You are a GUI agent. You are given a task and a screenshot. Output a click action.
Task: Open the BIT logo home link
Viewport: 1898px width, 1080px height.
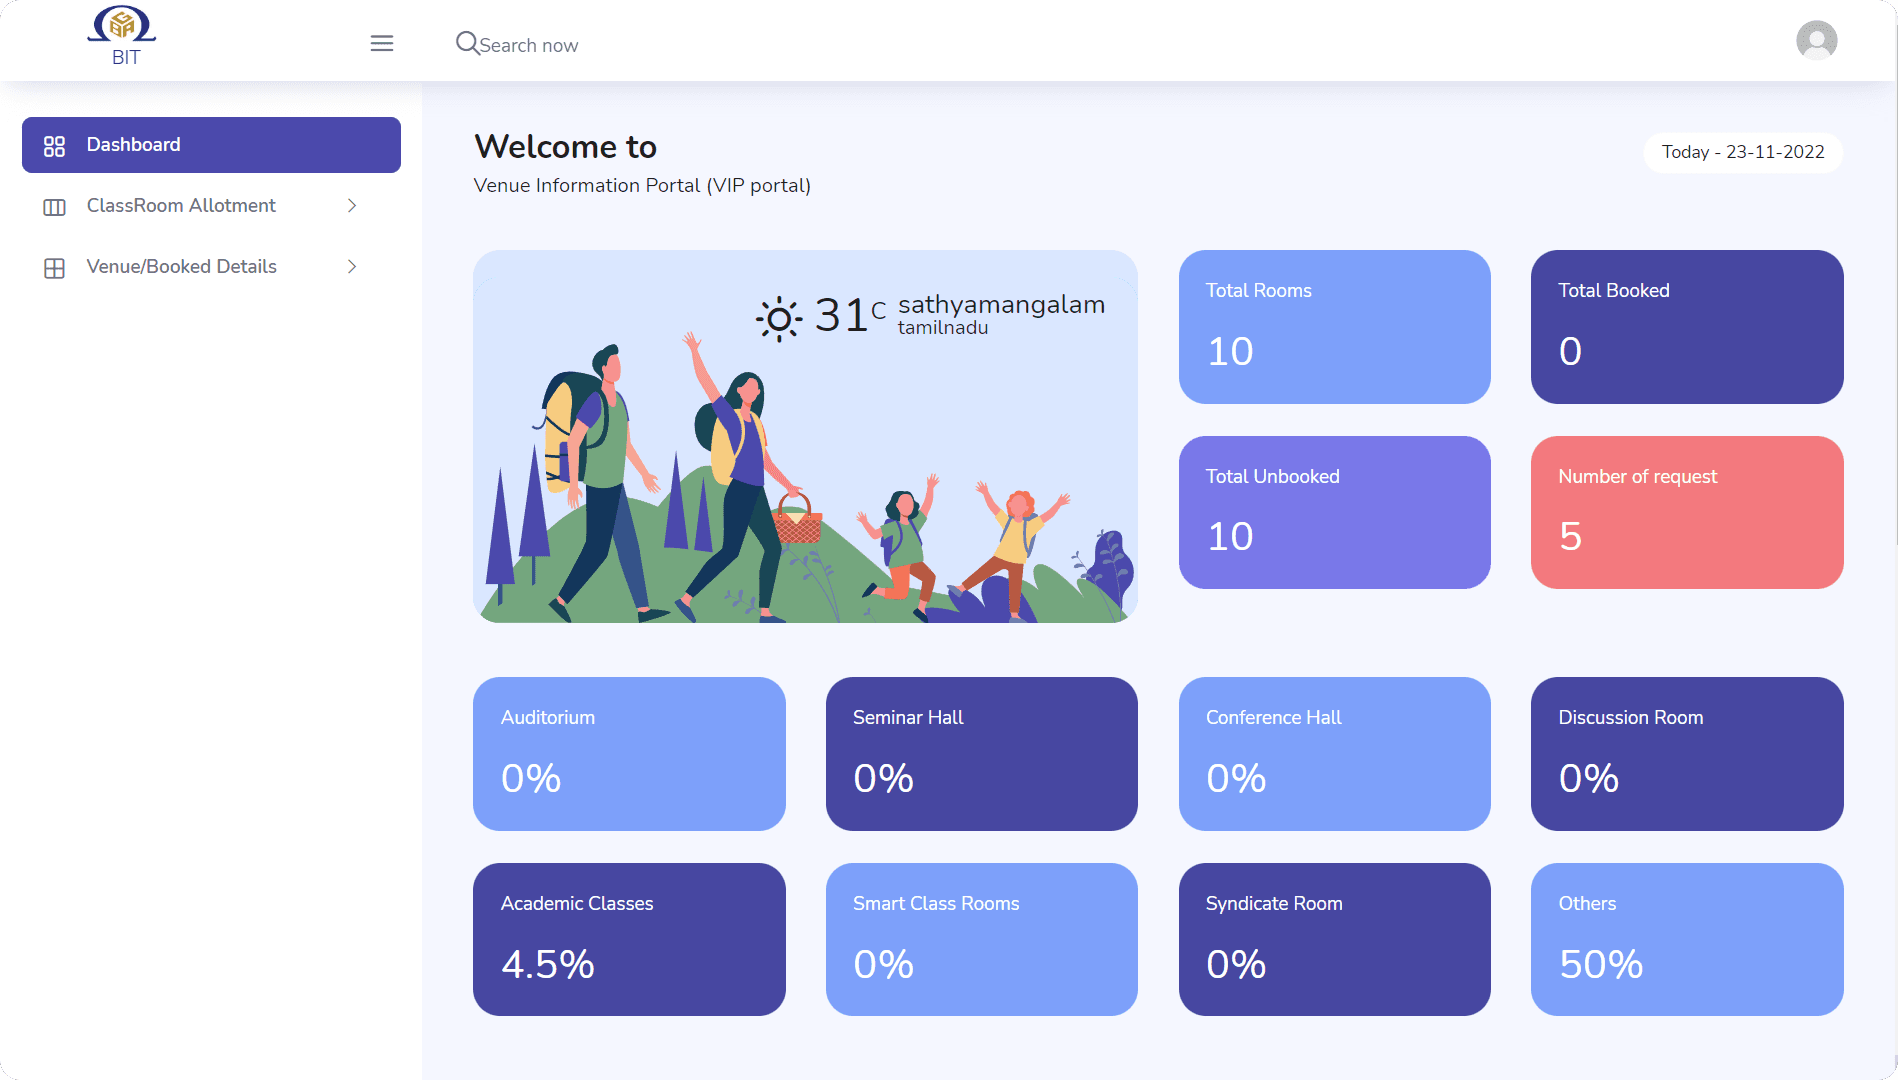click(x=123, y=37)
